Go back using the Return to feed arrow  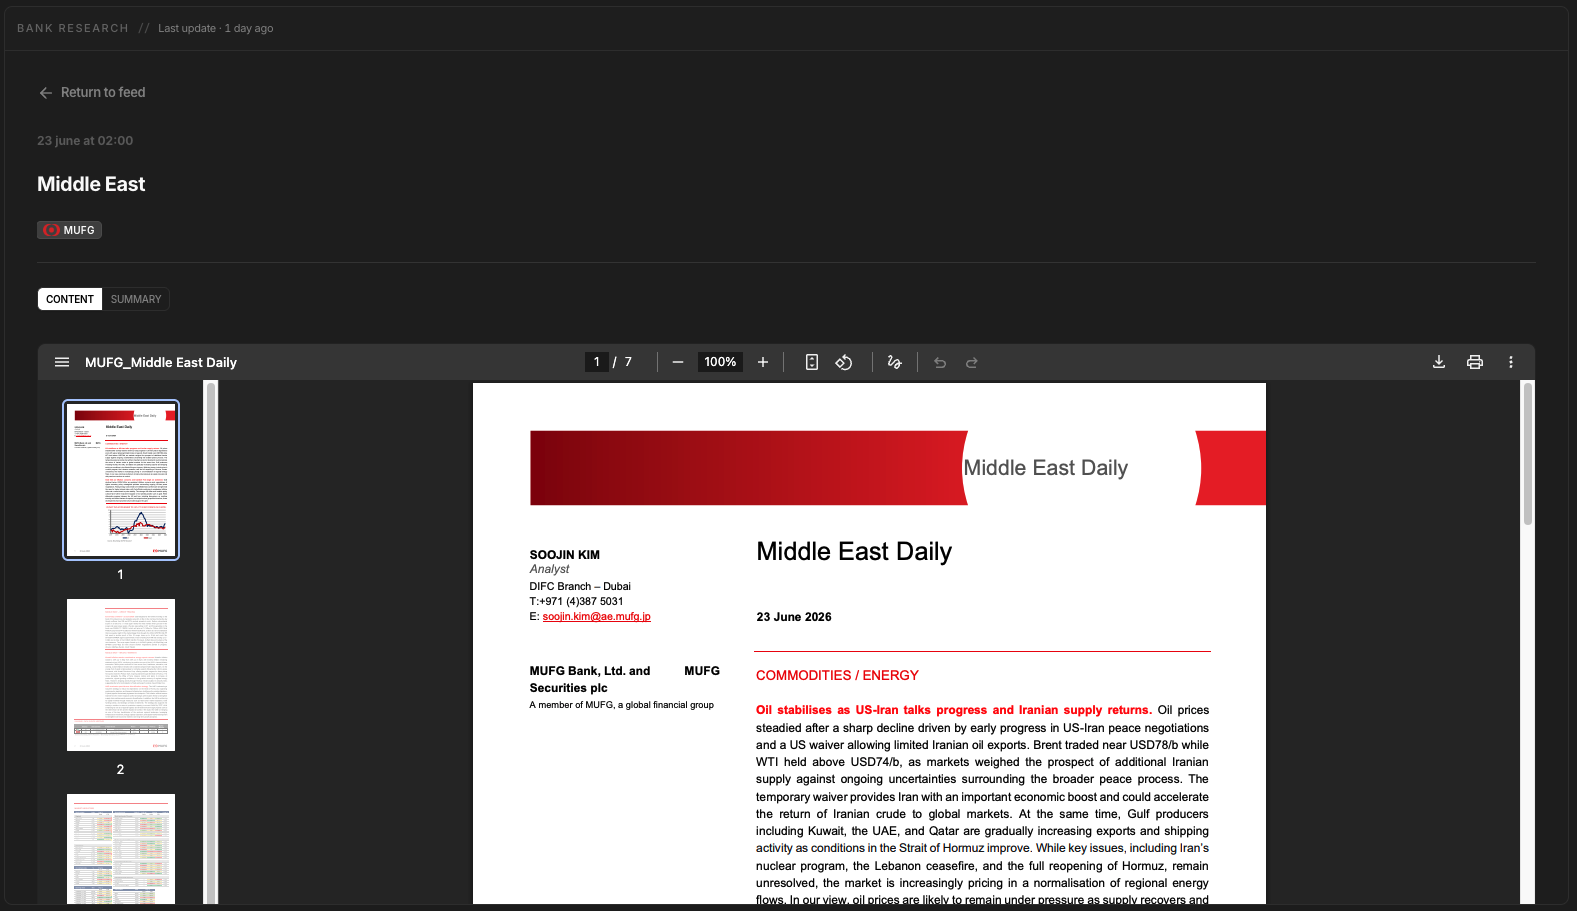[45, 92]
